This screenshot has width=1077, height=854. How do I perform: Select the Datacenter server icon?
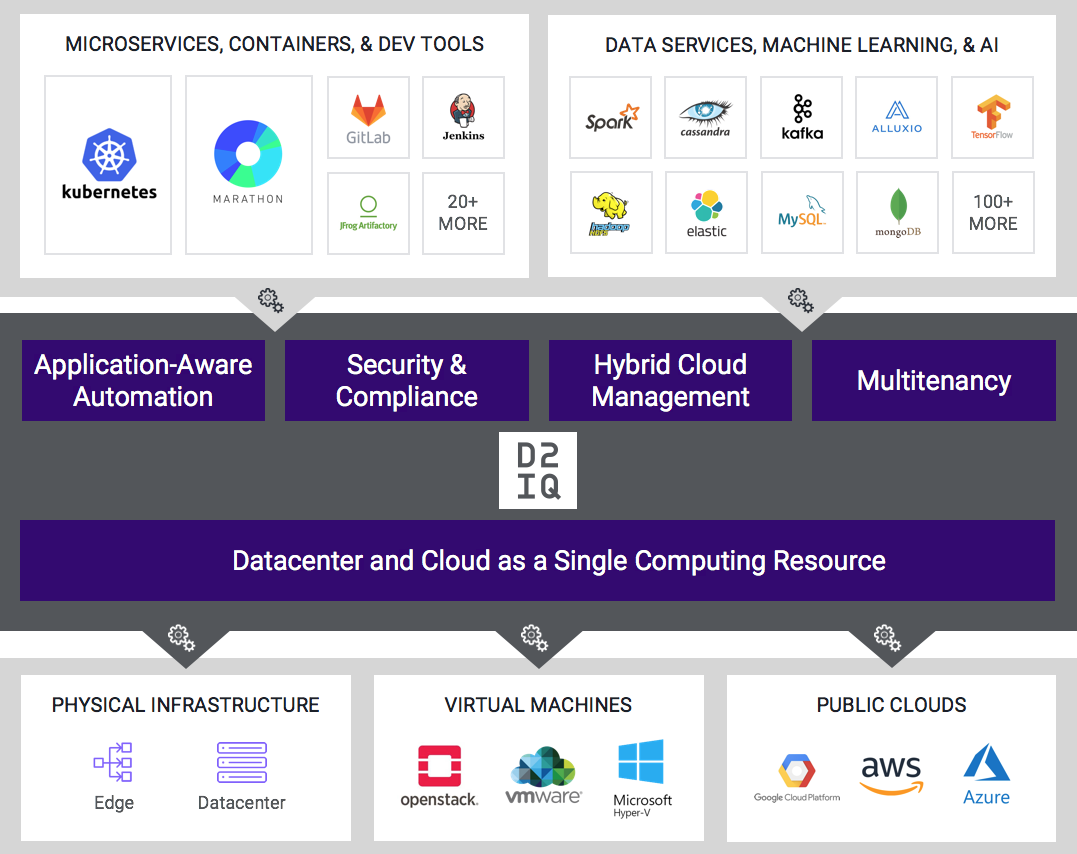pos(242,762)
